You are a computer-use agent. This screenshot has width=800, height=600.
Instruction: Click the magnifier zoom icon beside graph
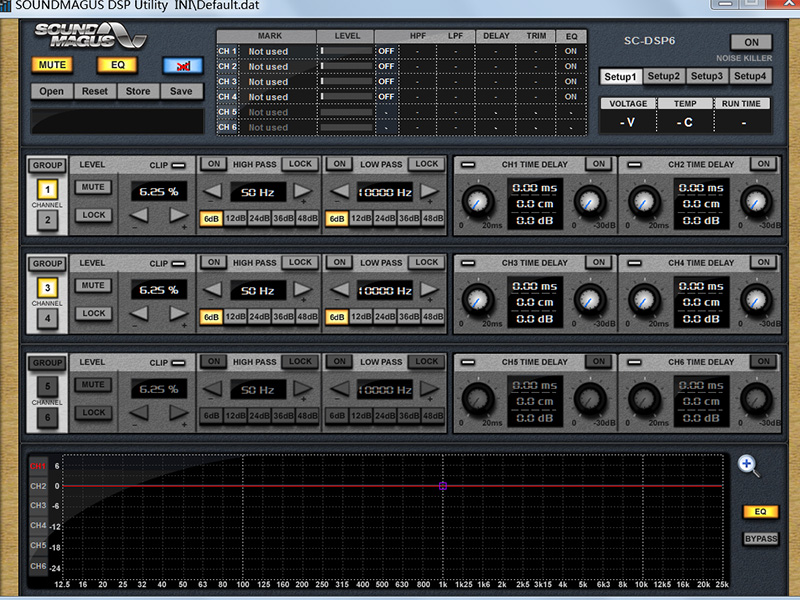point(748,465)
